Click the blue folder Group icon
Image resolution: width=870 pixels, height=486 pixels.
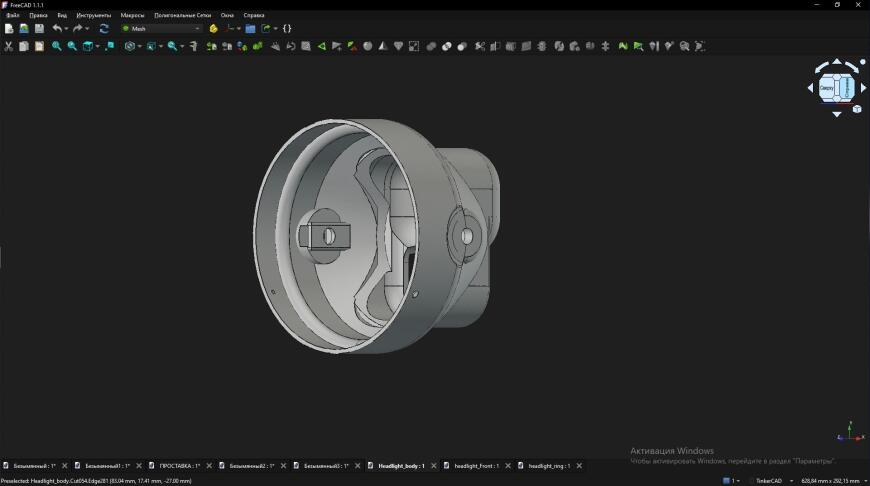tap(250, 28)
